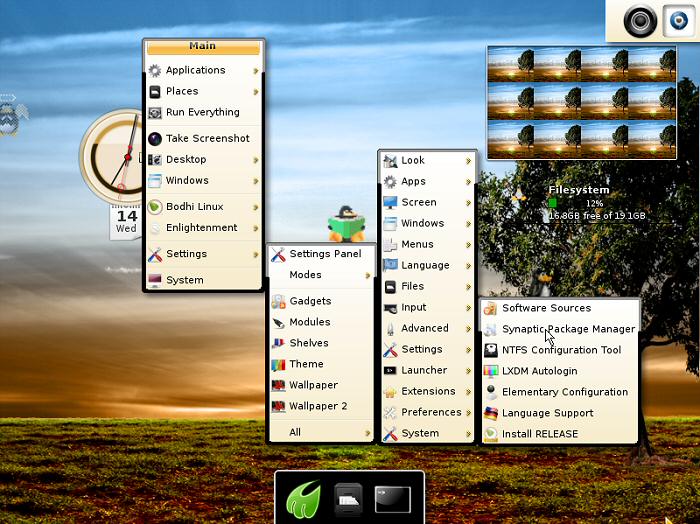Open Elementary Configuration entry
The height and width of the screenshot is (524, 700).
(560, 392)
